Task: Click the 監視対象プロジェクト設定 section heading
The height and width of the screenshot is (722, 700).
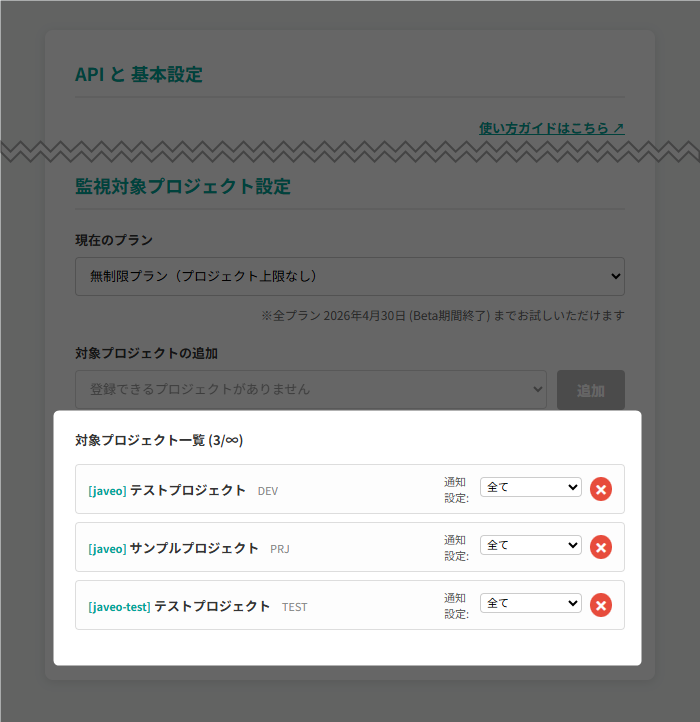Action: pos(183,187)
